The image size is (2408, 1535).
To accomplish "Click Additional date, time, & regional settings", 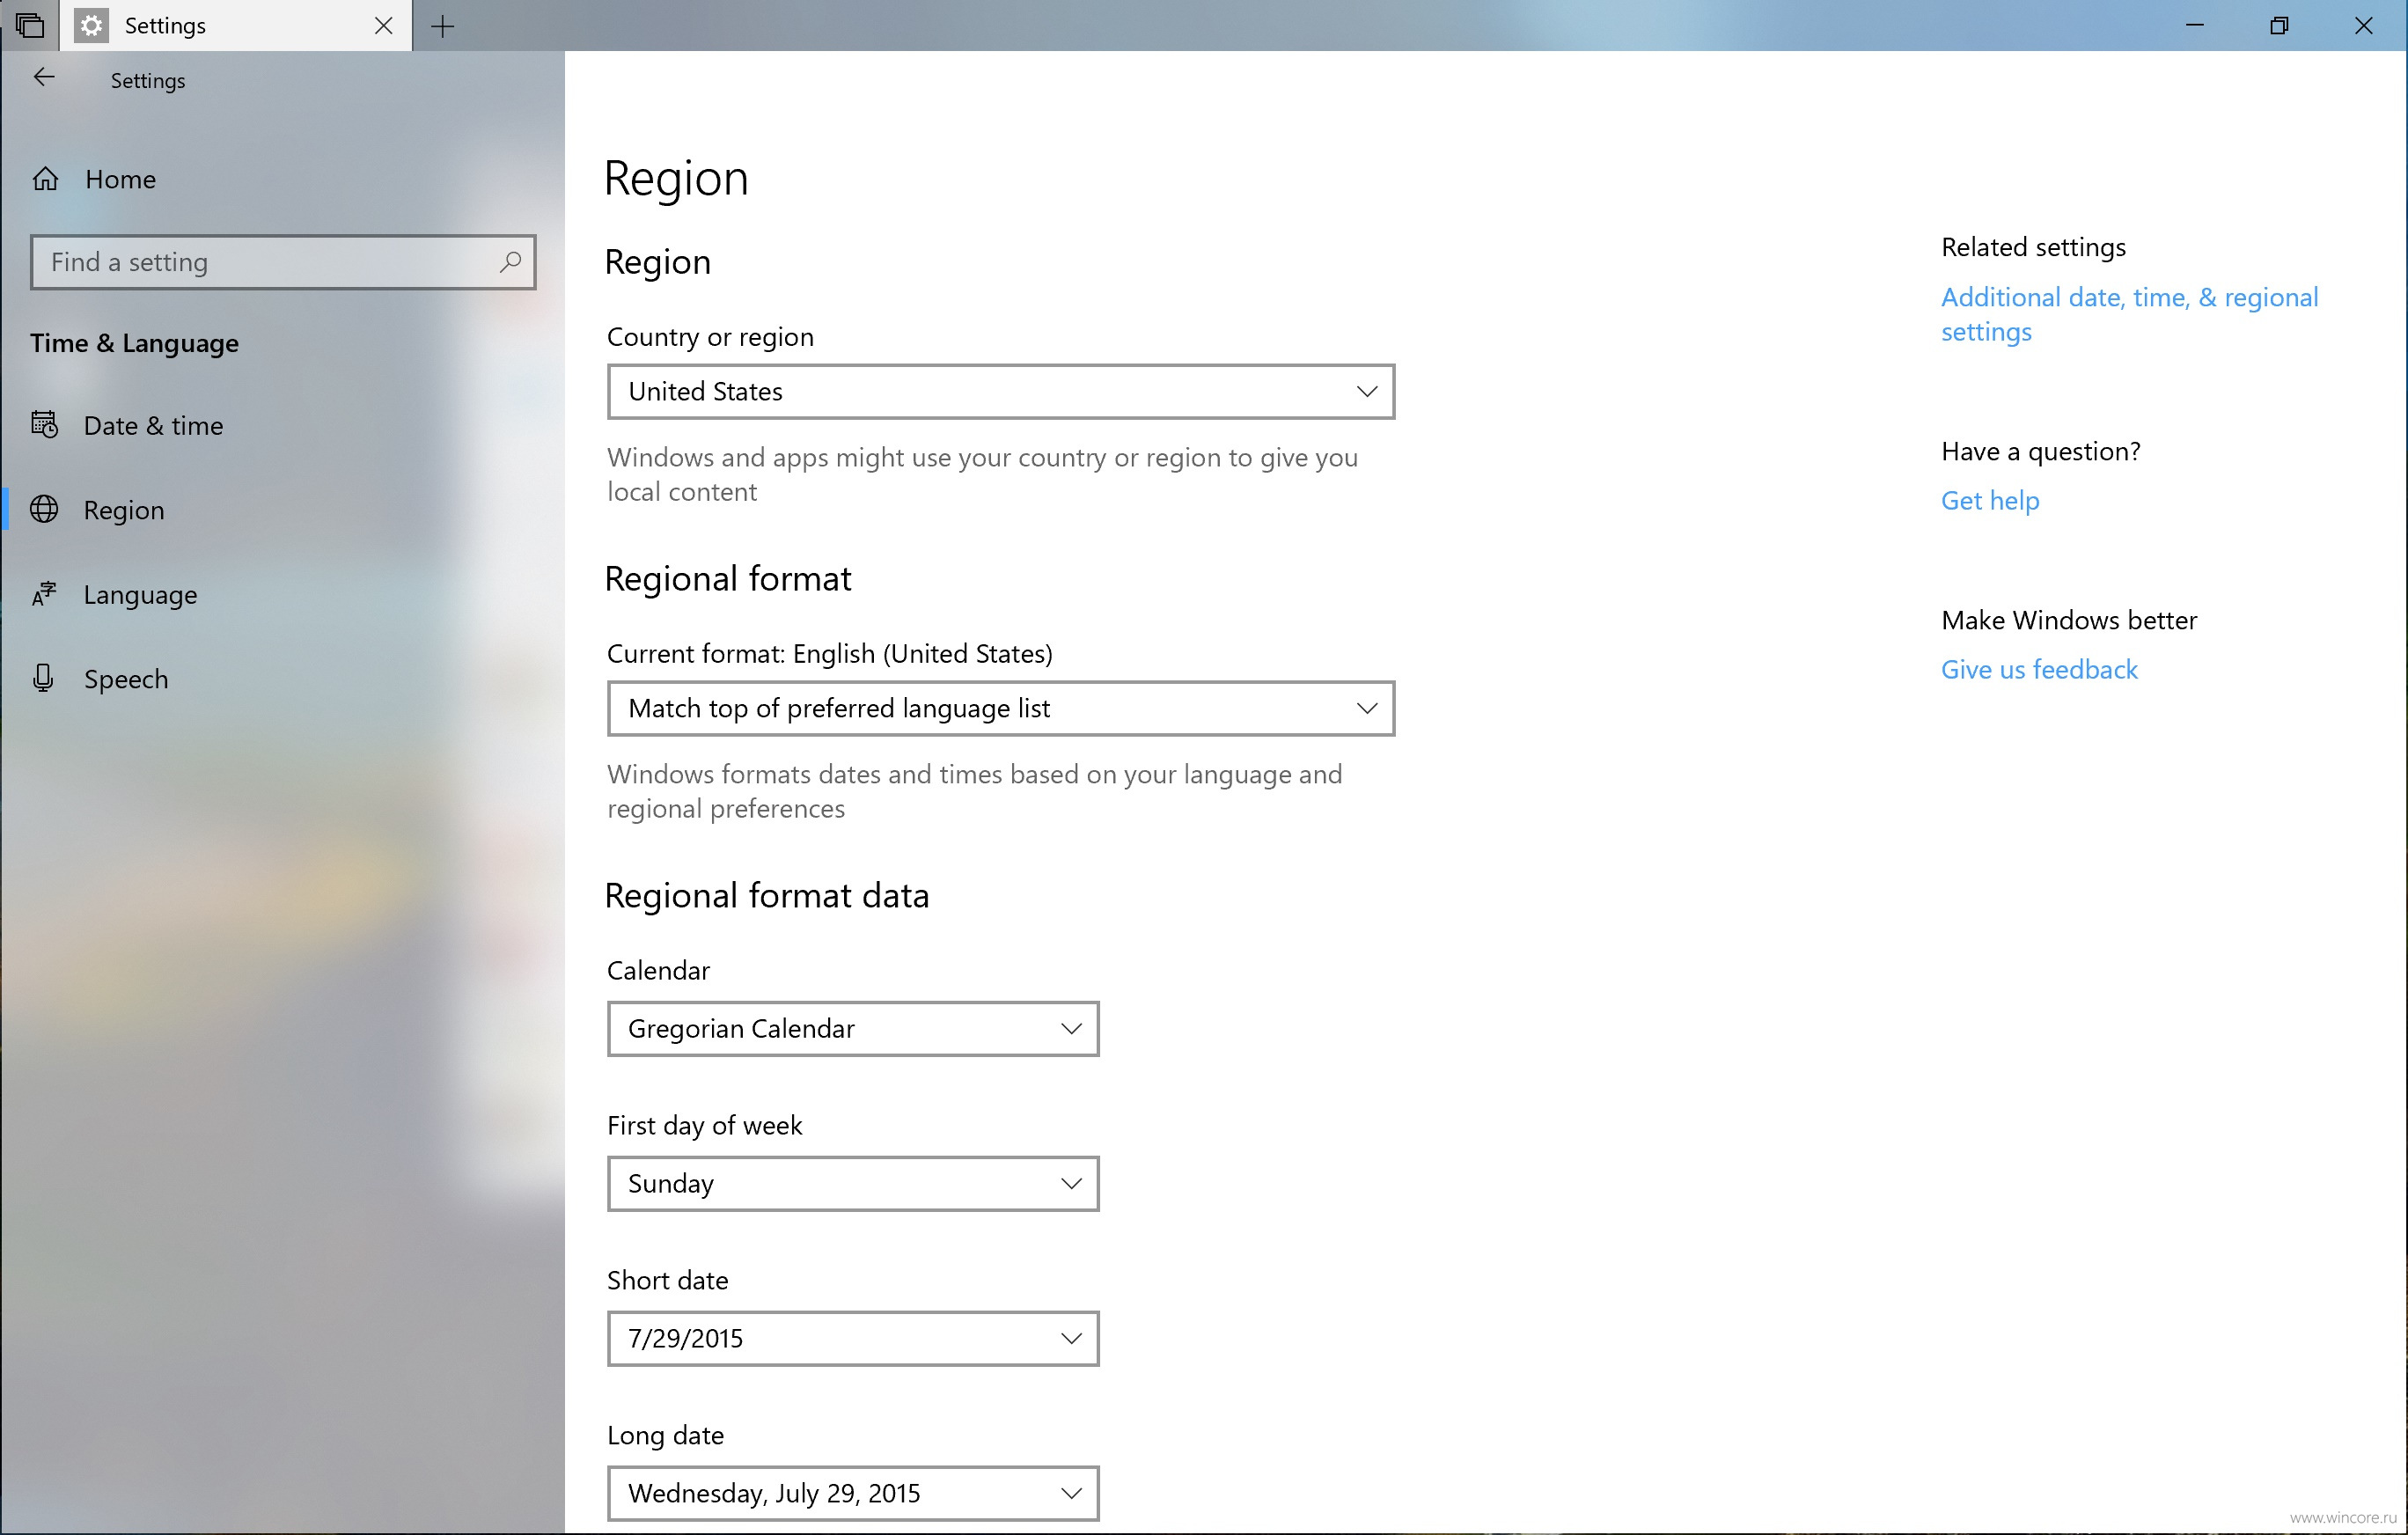I will [x=2129, y=314].
